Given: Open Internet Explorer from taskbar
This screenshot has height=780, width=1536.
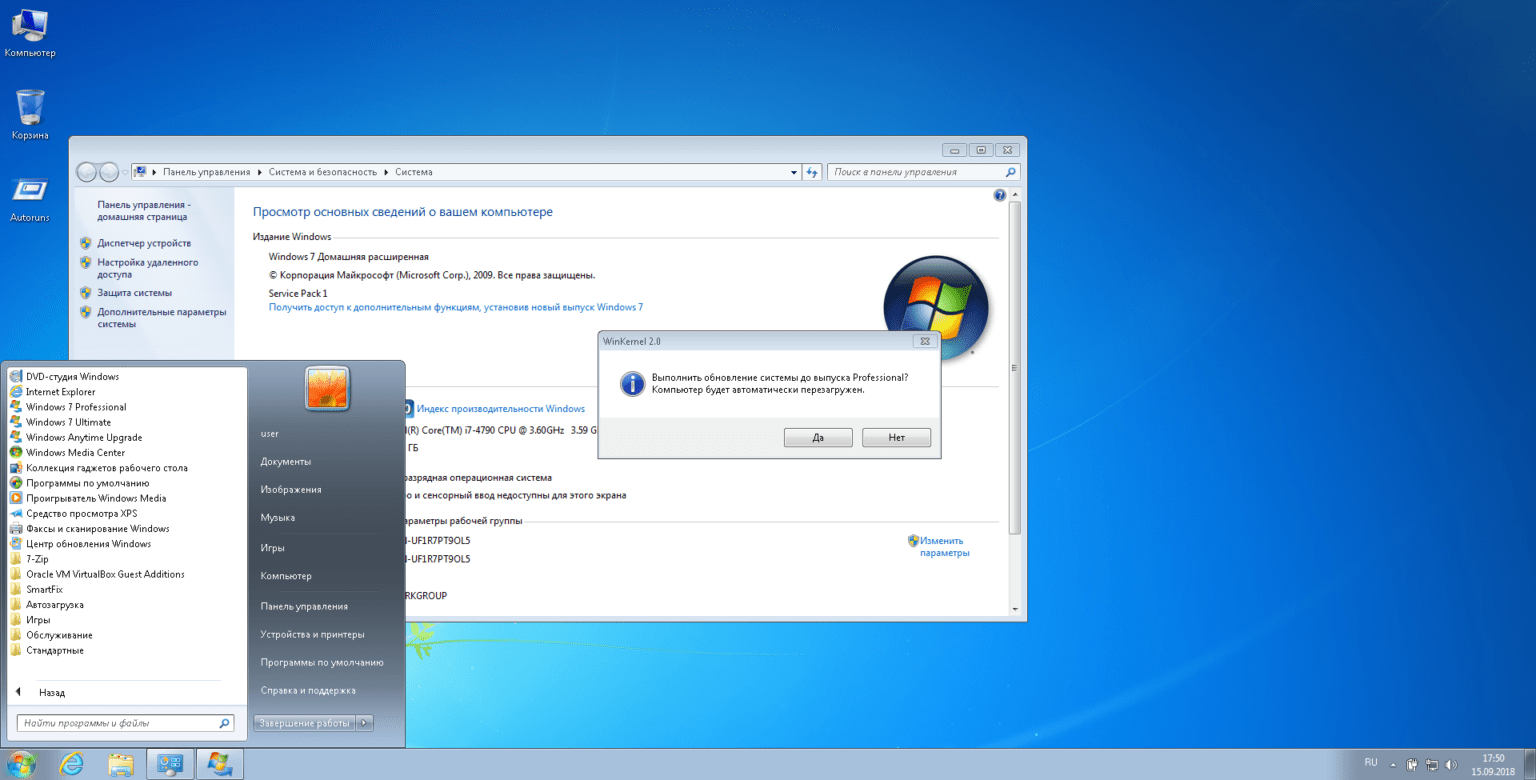Looking at the screenshot, I should (x=72, y=765).
